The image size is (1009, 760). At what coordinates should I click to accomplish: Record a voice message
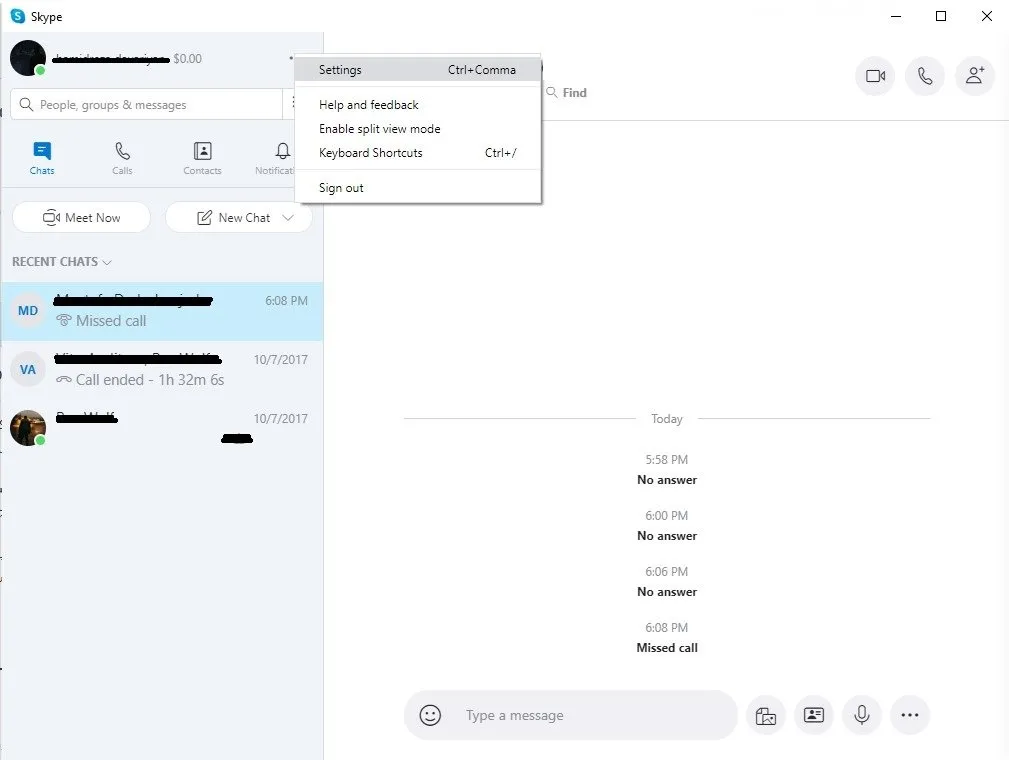[x=862, y=715]
